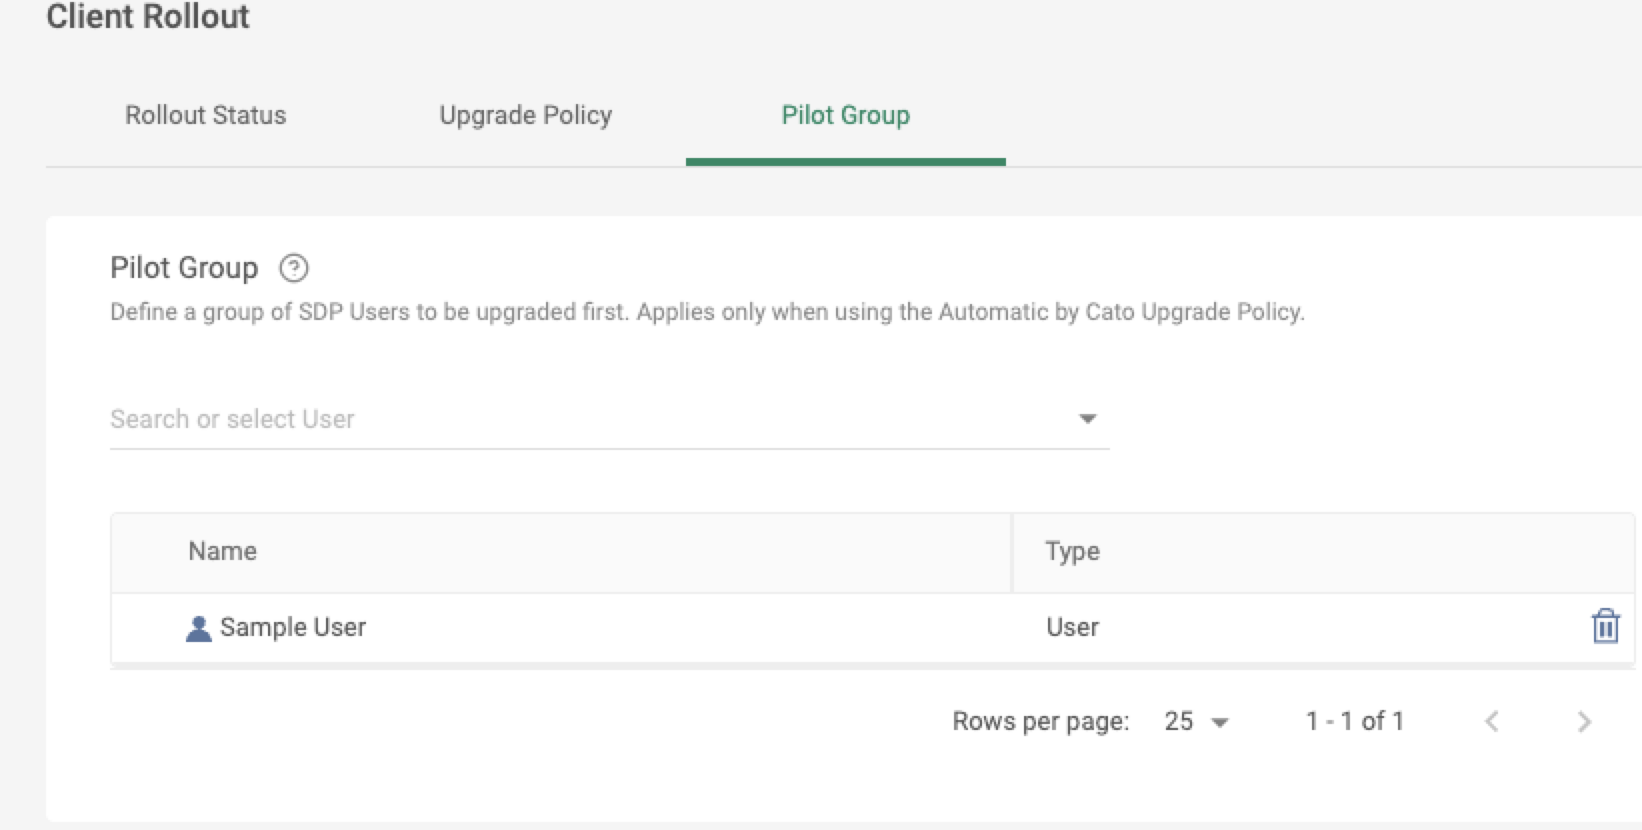Image resolution: width=1642 pixels, height=830 pixels.
Task: Click the rows per page value 25
Action: pos(1179,721)
